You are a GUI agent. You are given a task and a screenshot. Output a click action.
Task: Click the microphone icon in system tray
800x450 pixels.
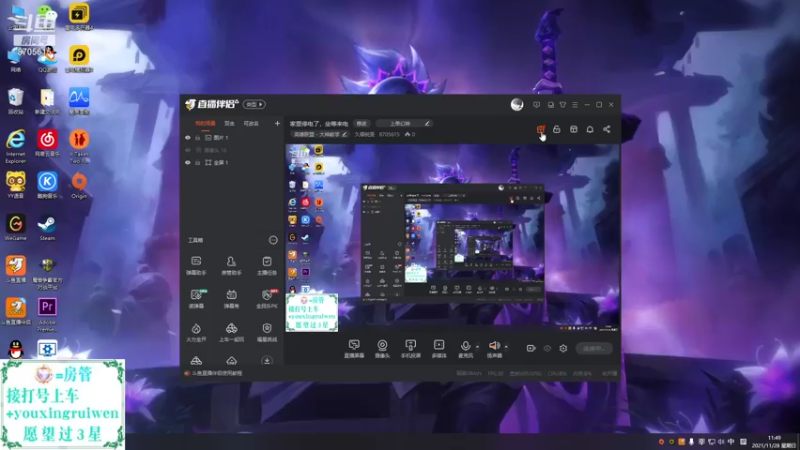(691, 442)
